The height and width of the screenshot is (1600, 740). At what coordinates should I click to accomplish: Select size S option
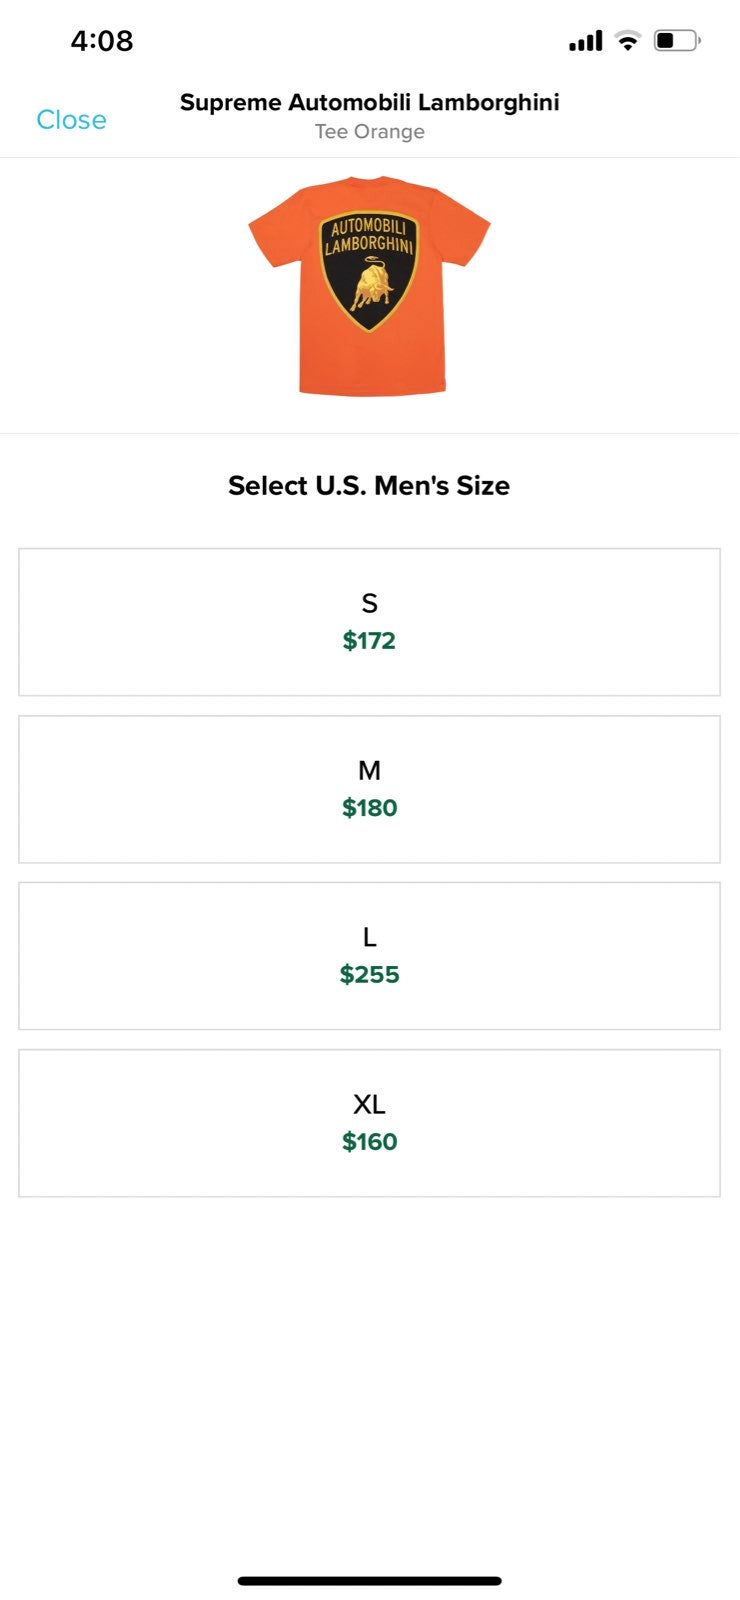click(369, 622)
